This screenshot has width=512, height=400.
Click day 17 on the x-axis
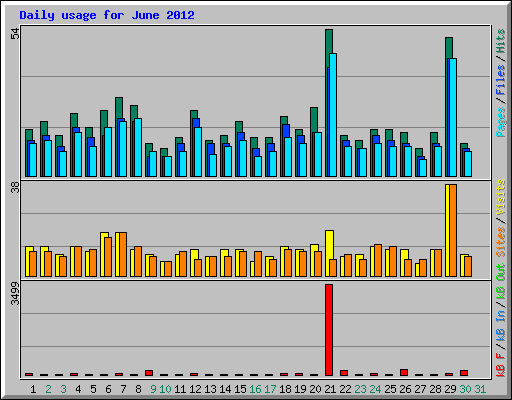[x=270, y=389]
